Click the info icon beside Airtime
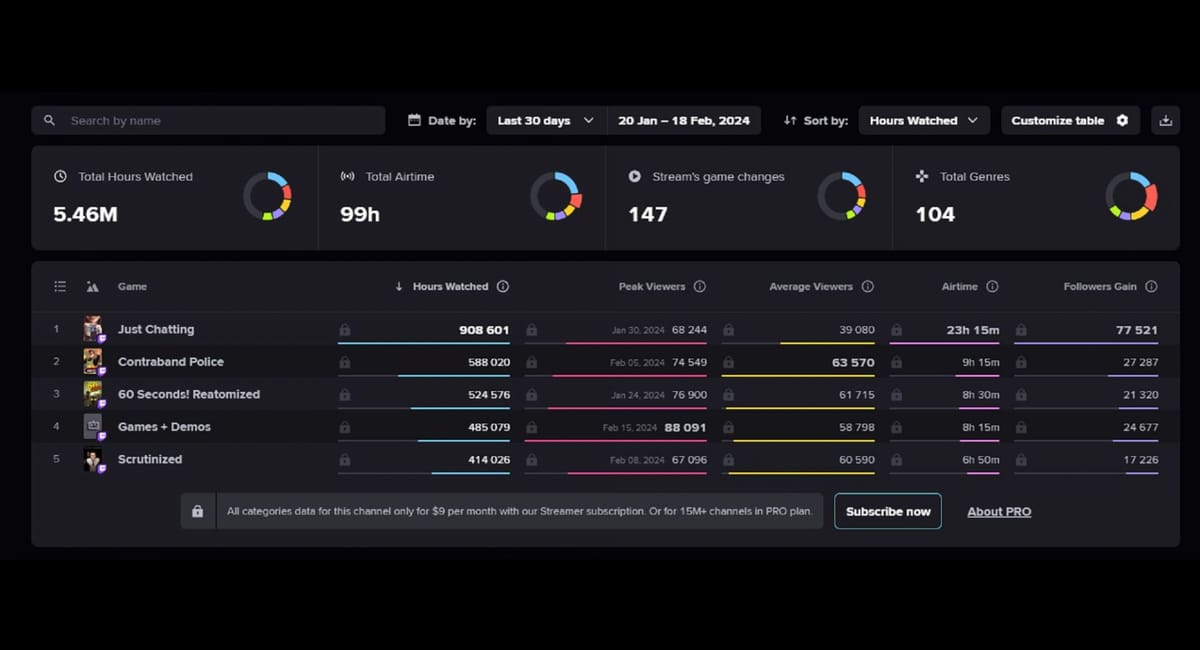This screenshot has width=1200, height=650. point(992,286)
